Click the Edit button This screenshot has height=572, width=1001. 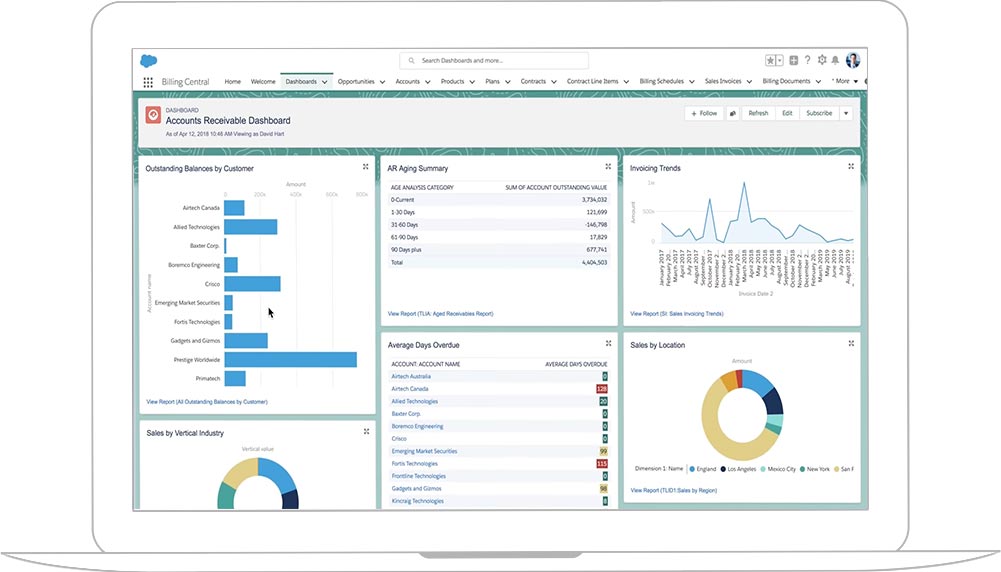click(787, 114)
